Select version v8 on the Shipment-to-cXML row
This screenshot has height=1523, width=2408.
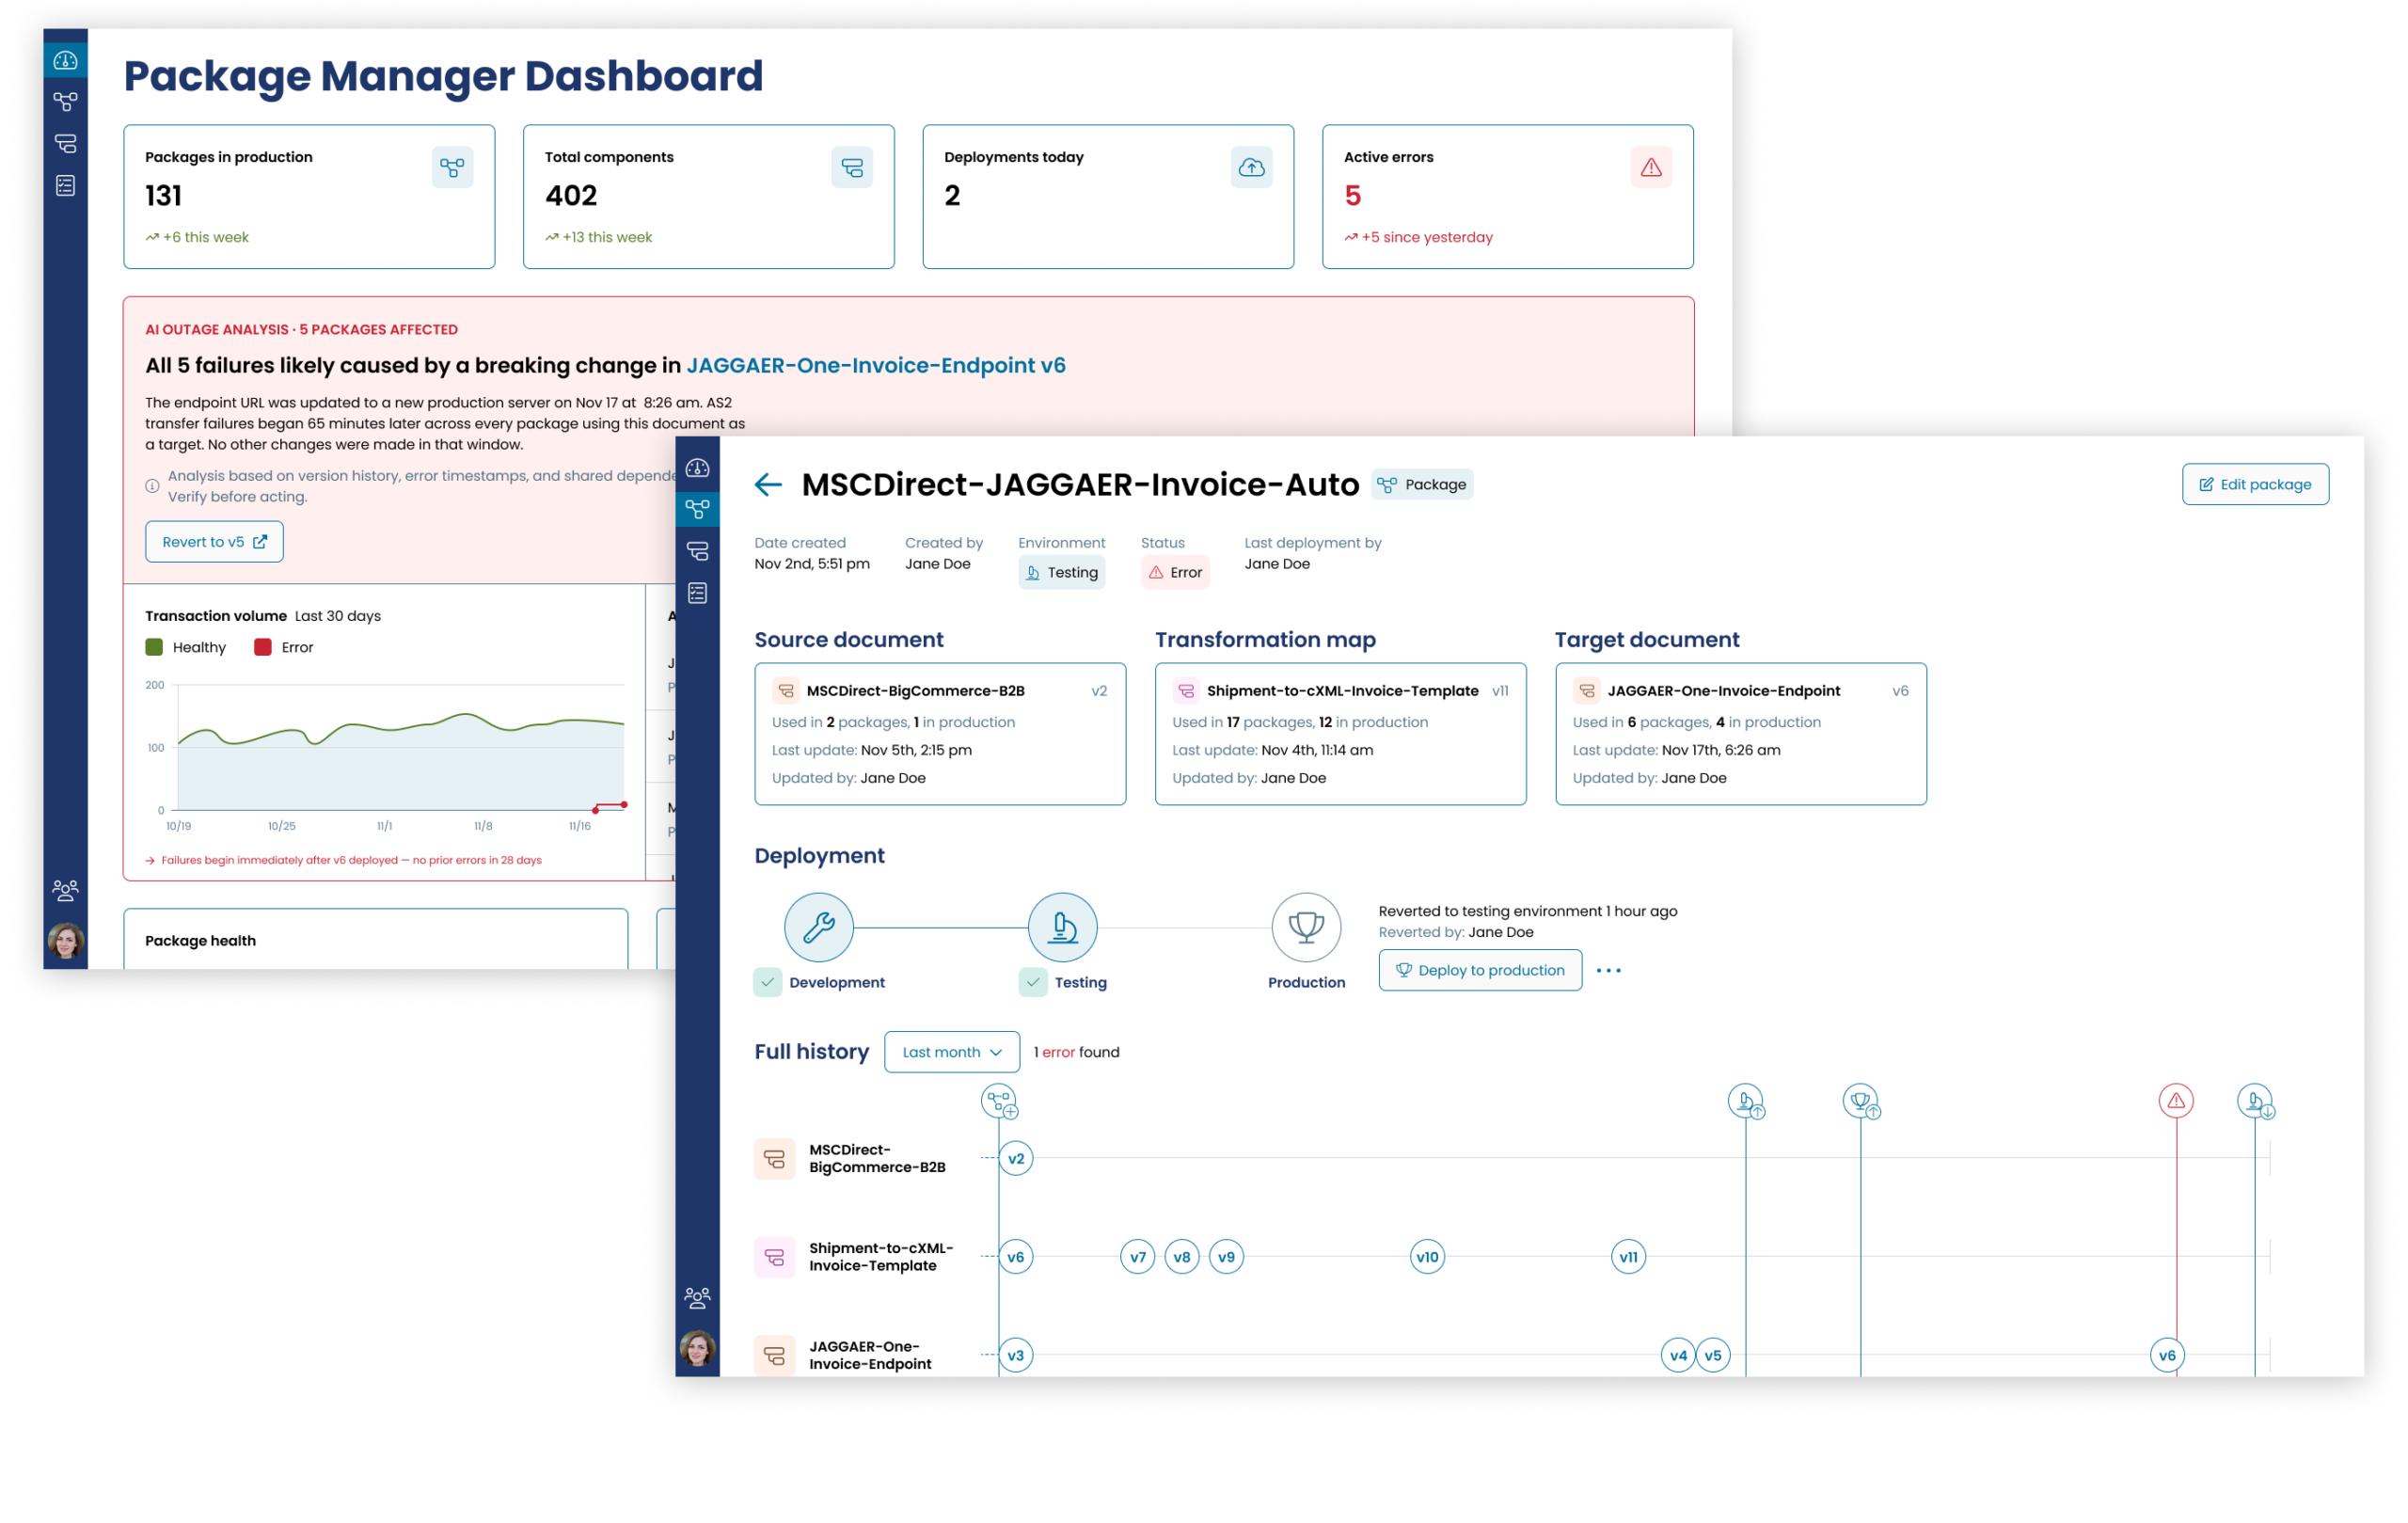[1182, 1257]
